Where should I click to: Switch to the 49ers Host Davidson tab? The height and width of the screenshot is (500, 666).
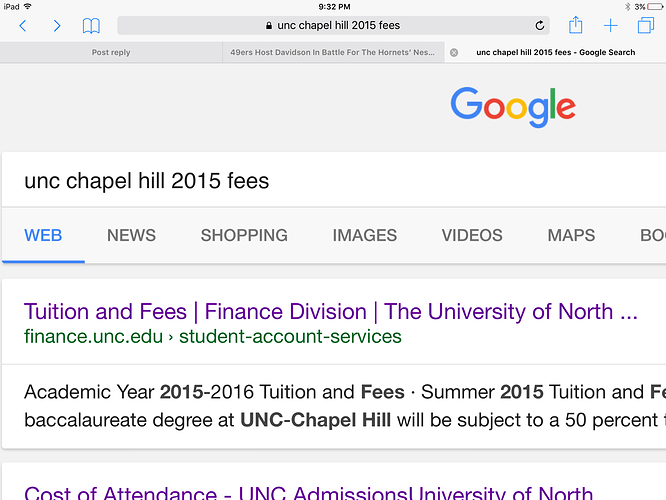tap(333, 52)
